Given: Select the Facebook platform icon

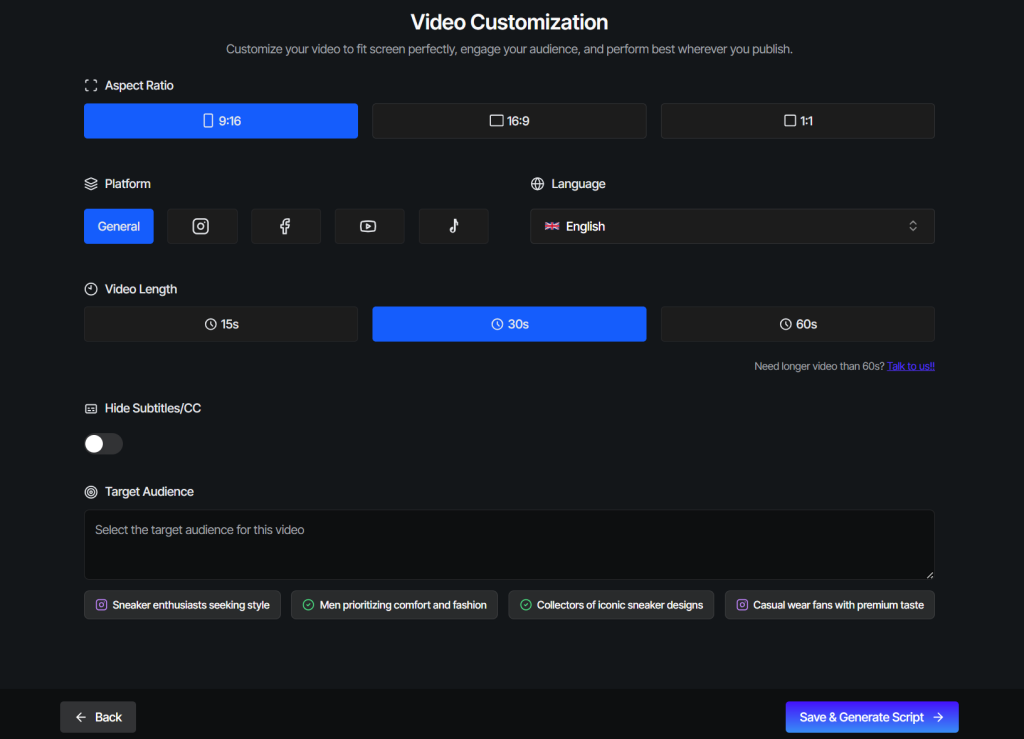Looking at the screenshot, I should [x=285, y=227].
